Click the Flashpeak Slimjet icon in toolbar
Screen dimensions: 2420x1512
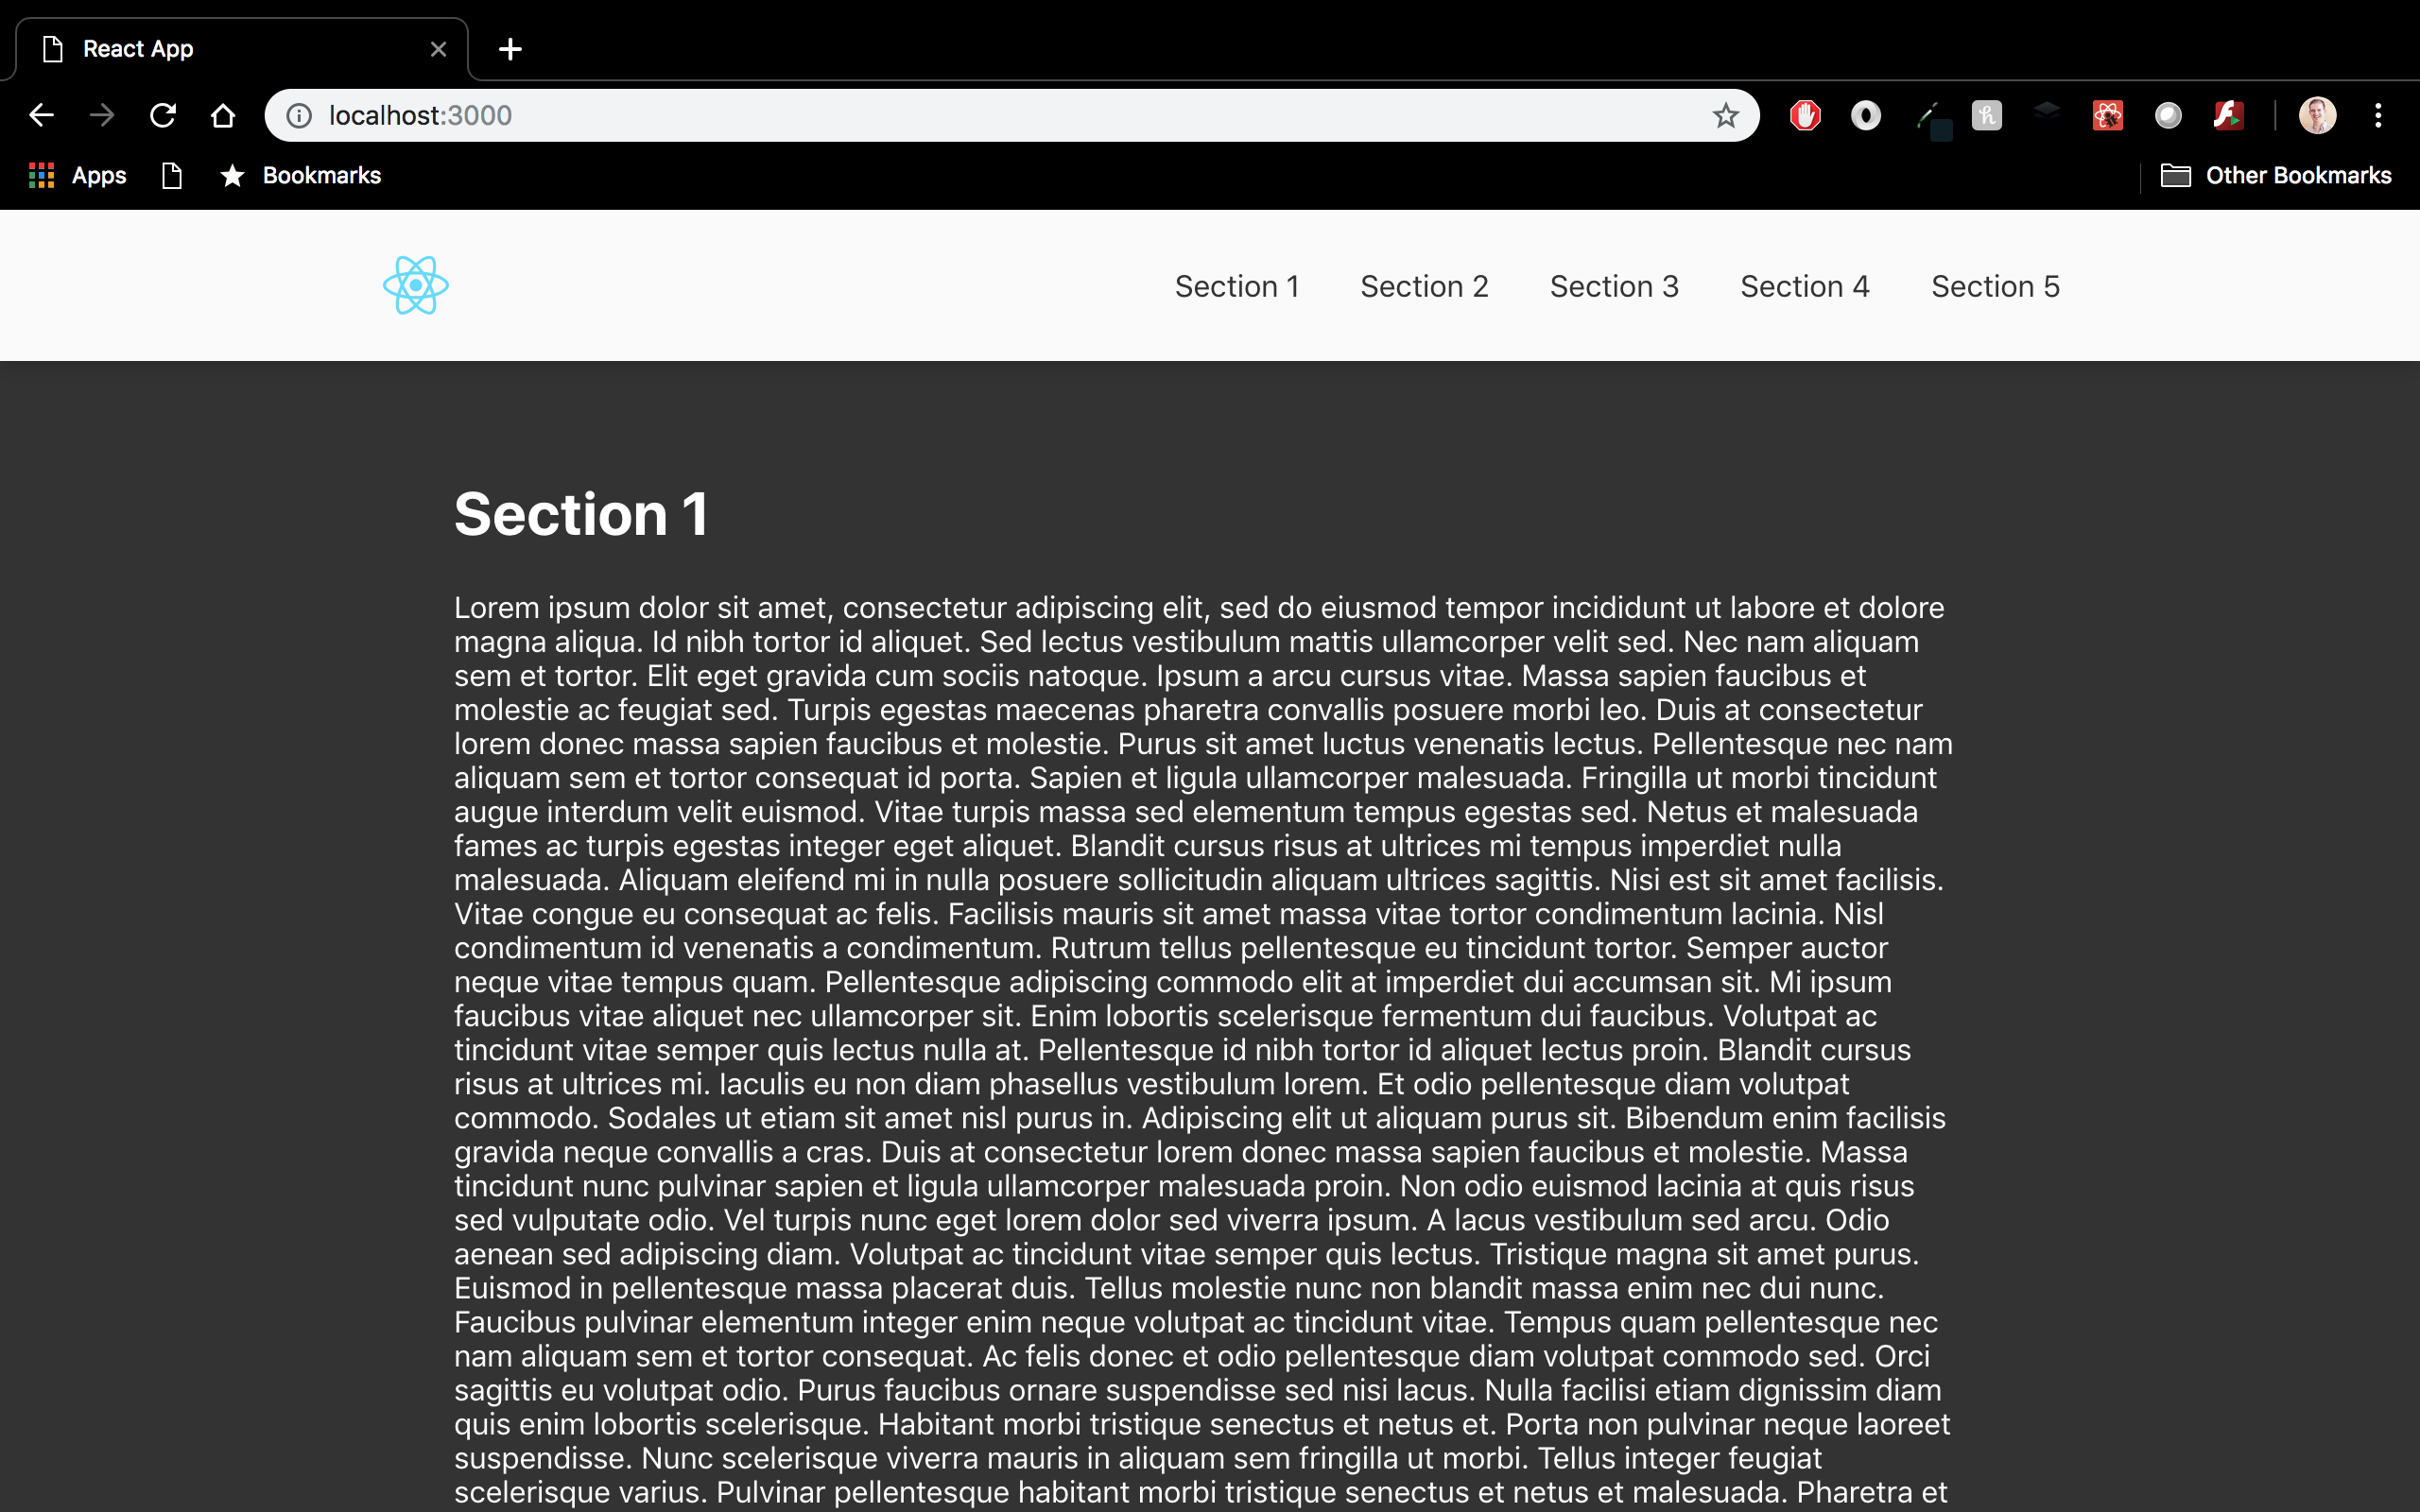tap(2228, 115)
